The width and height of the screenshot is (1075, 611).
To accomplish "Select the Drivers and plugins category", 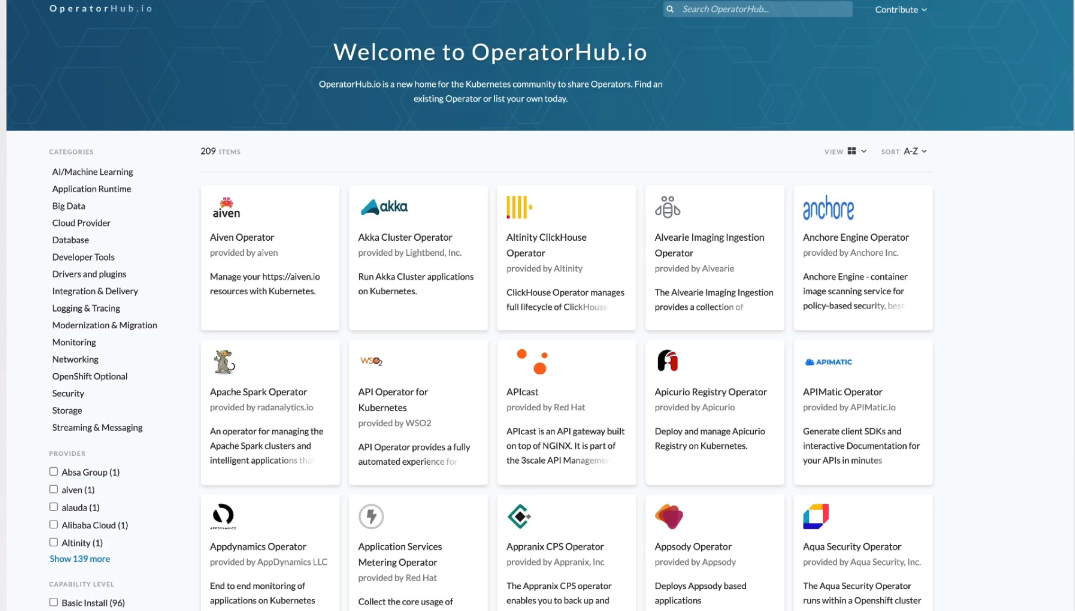I will point(89,274).
